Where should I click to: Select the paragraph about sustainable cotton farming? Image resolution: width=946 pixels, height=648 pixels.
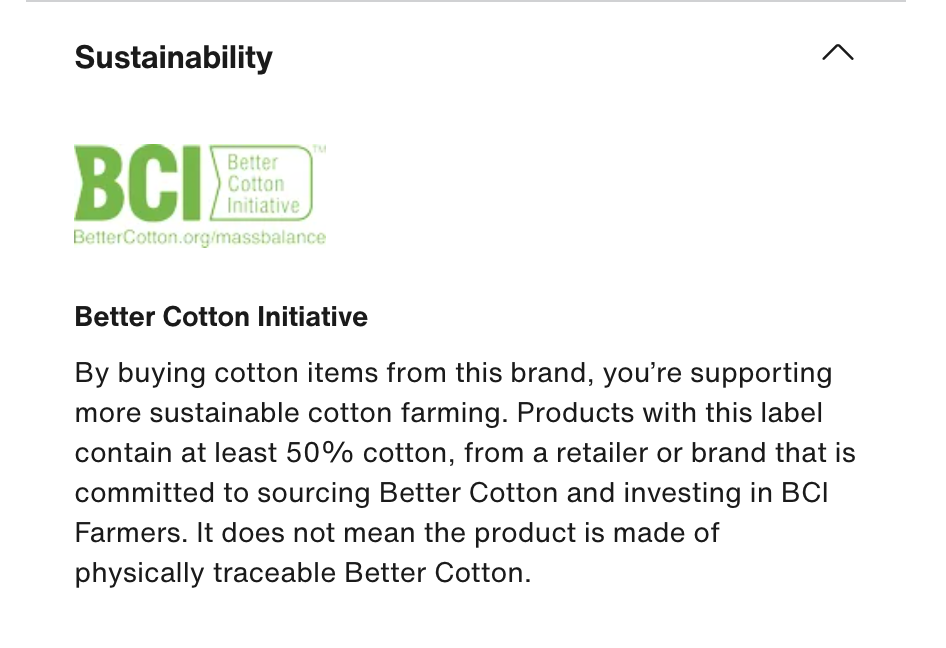click(465, 472)
